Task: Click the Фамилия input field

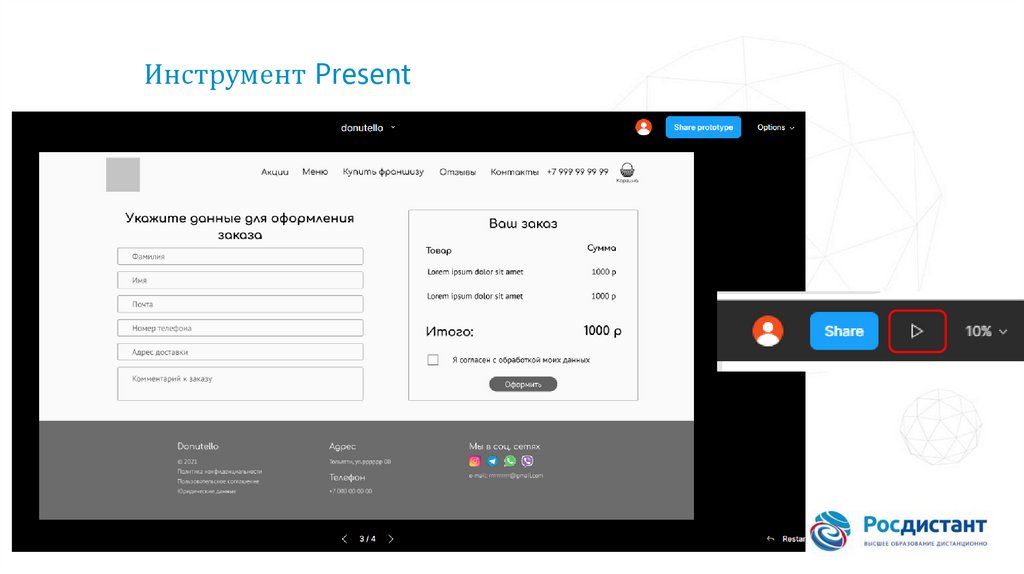Action: click(x=240, y=256)
